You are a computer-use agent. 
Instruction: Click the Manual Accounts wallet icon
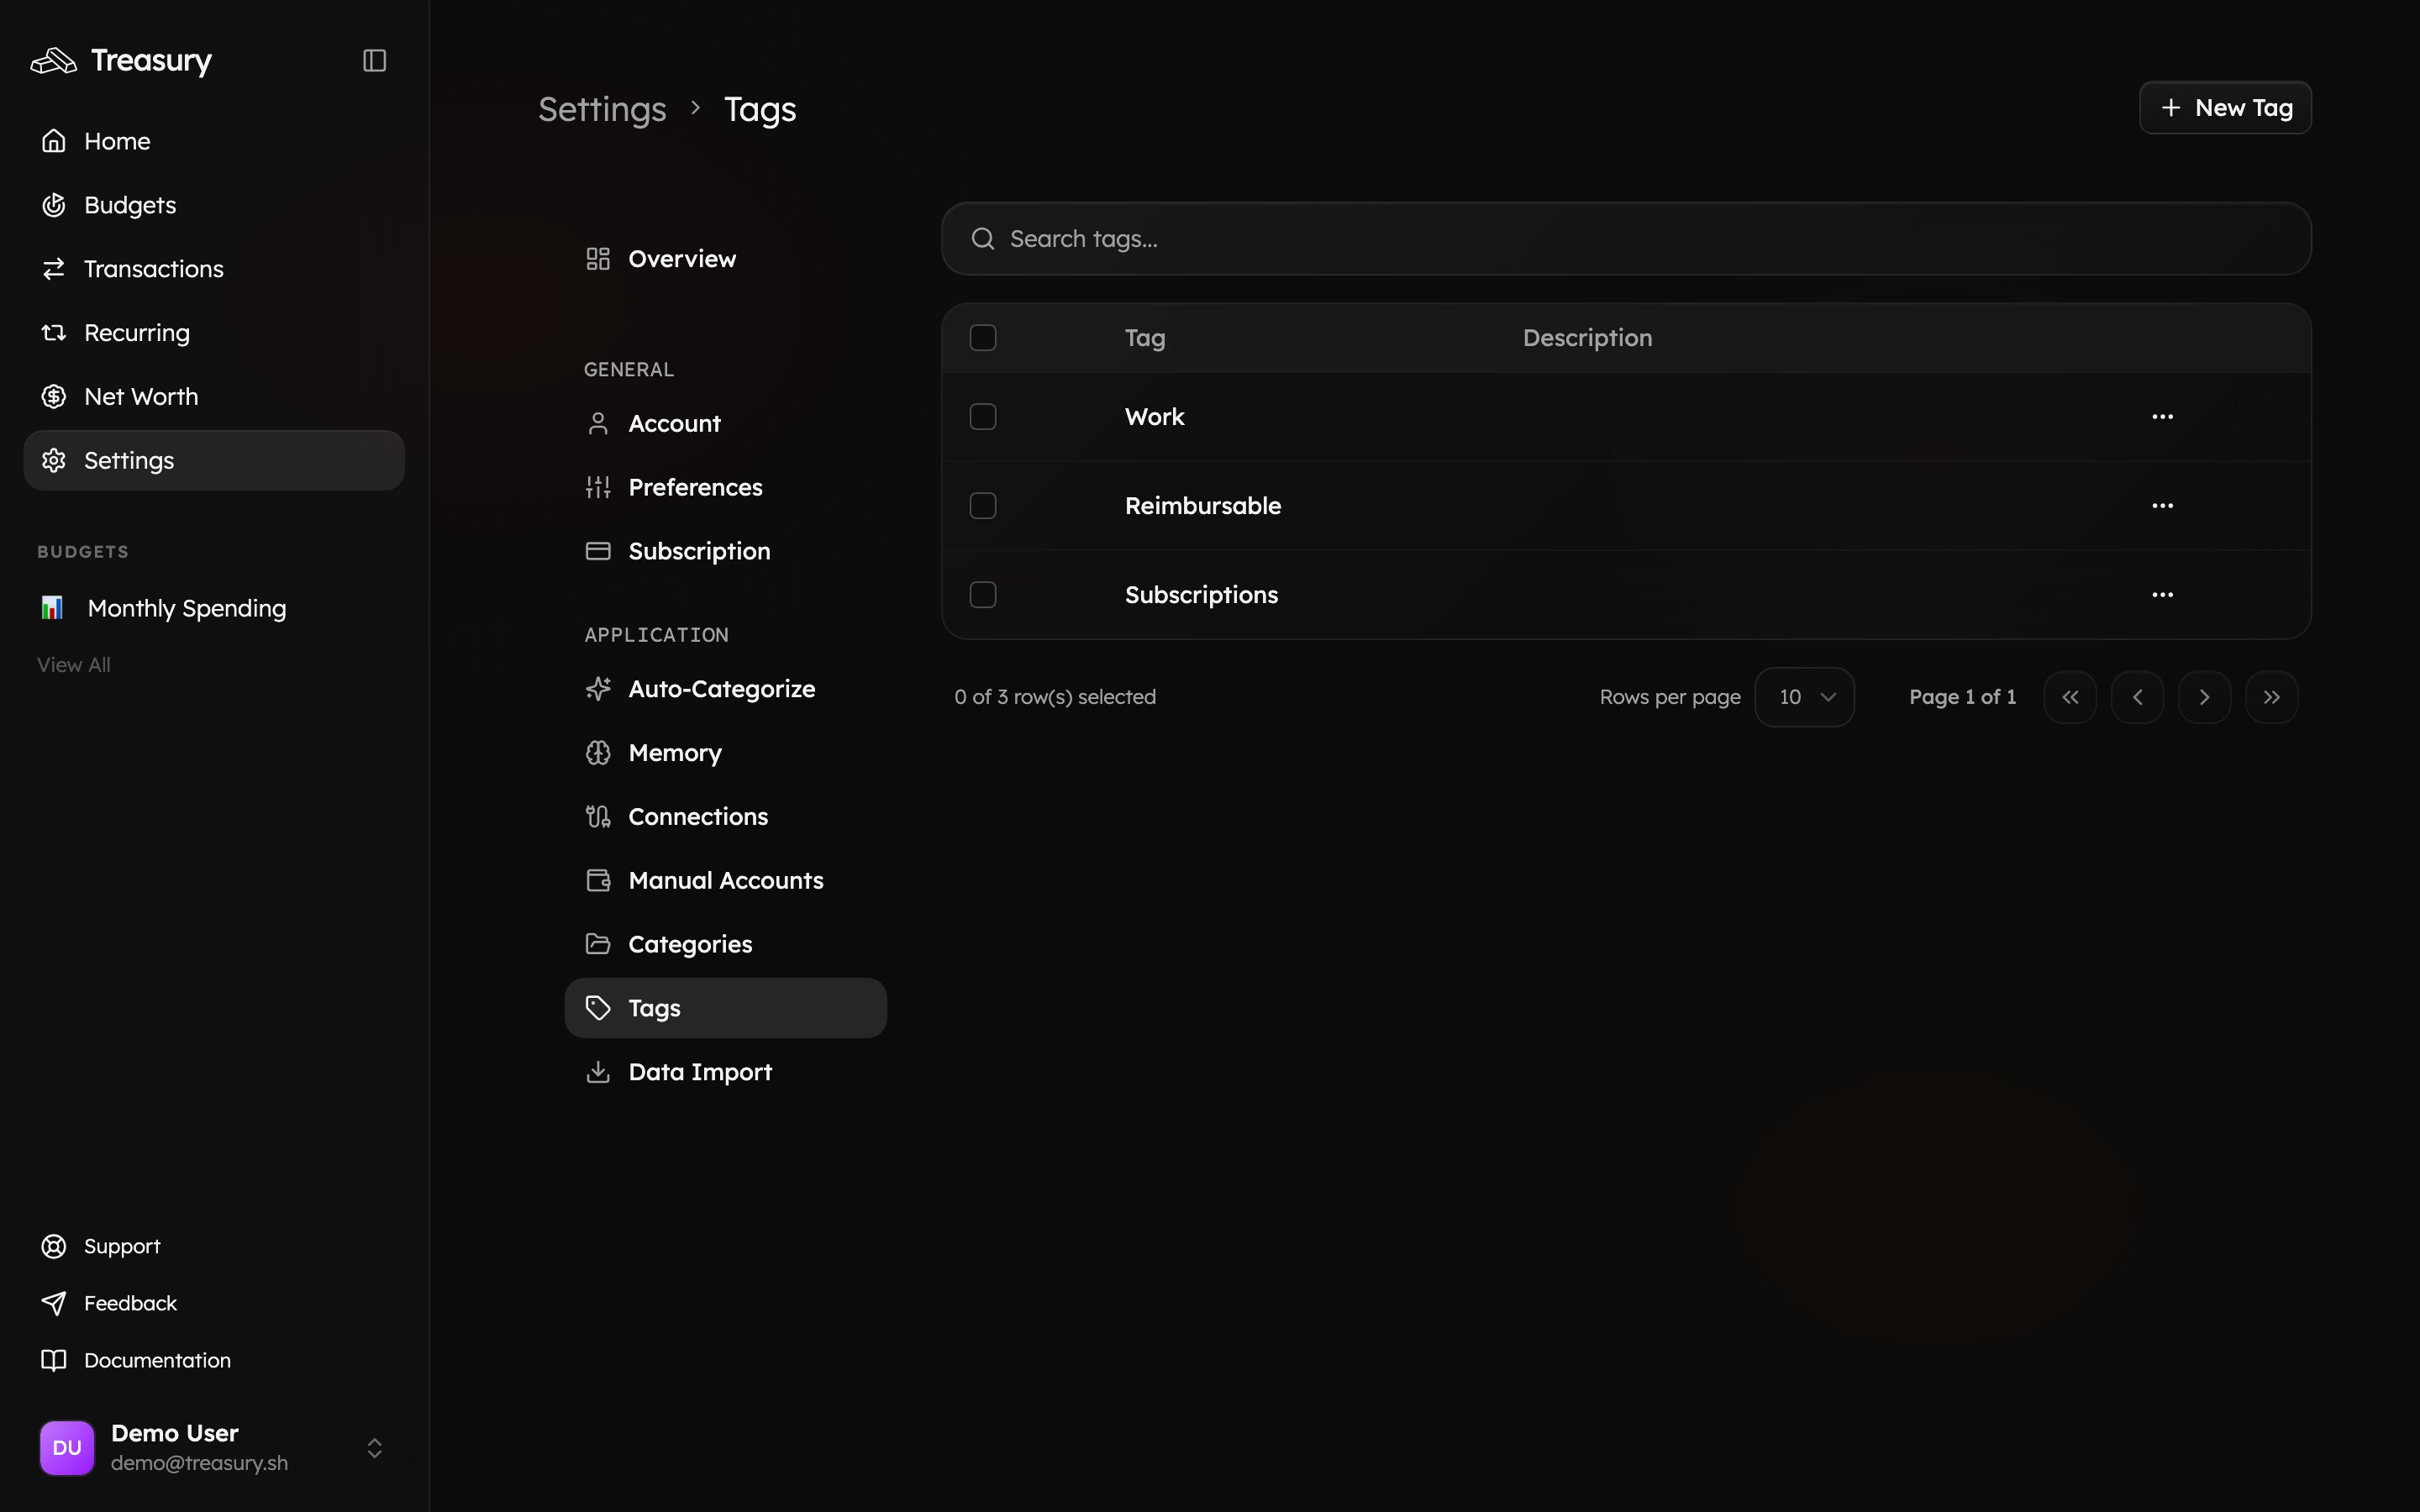(598, 881)
